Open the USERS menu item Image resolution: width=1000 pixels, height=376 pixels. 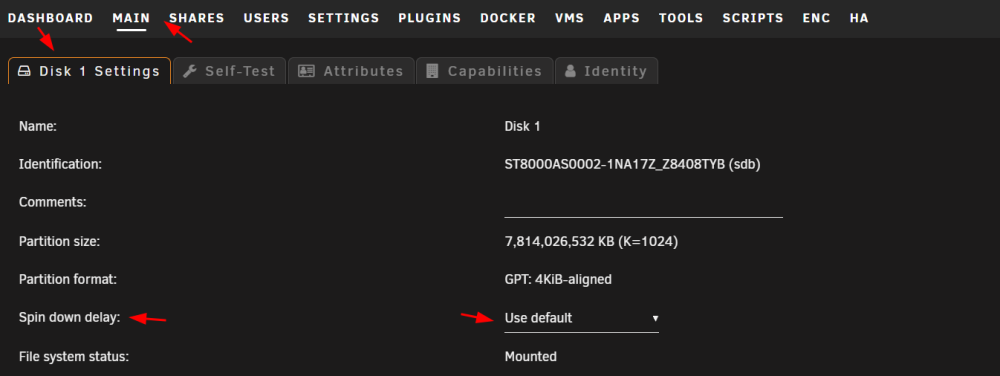point(266,18)
